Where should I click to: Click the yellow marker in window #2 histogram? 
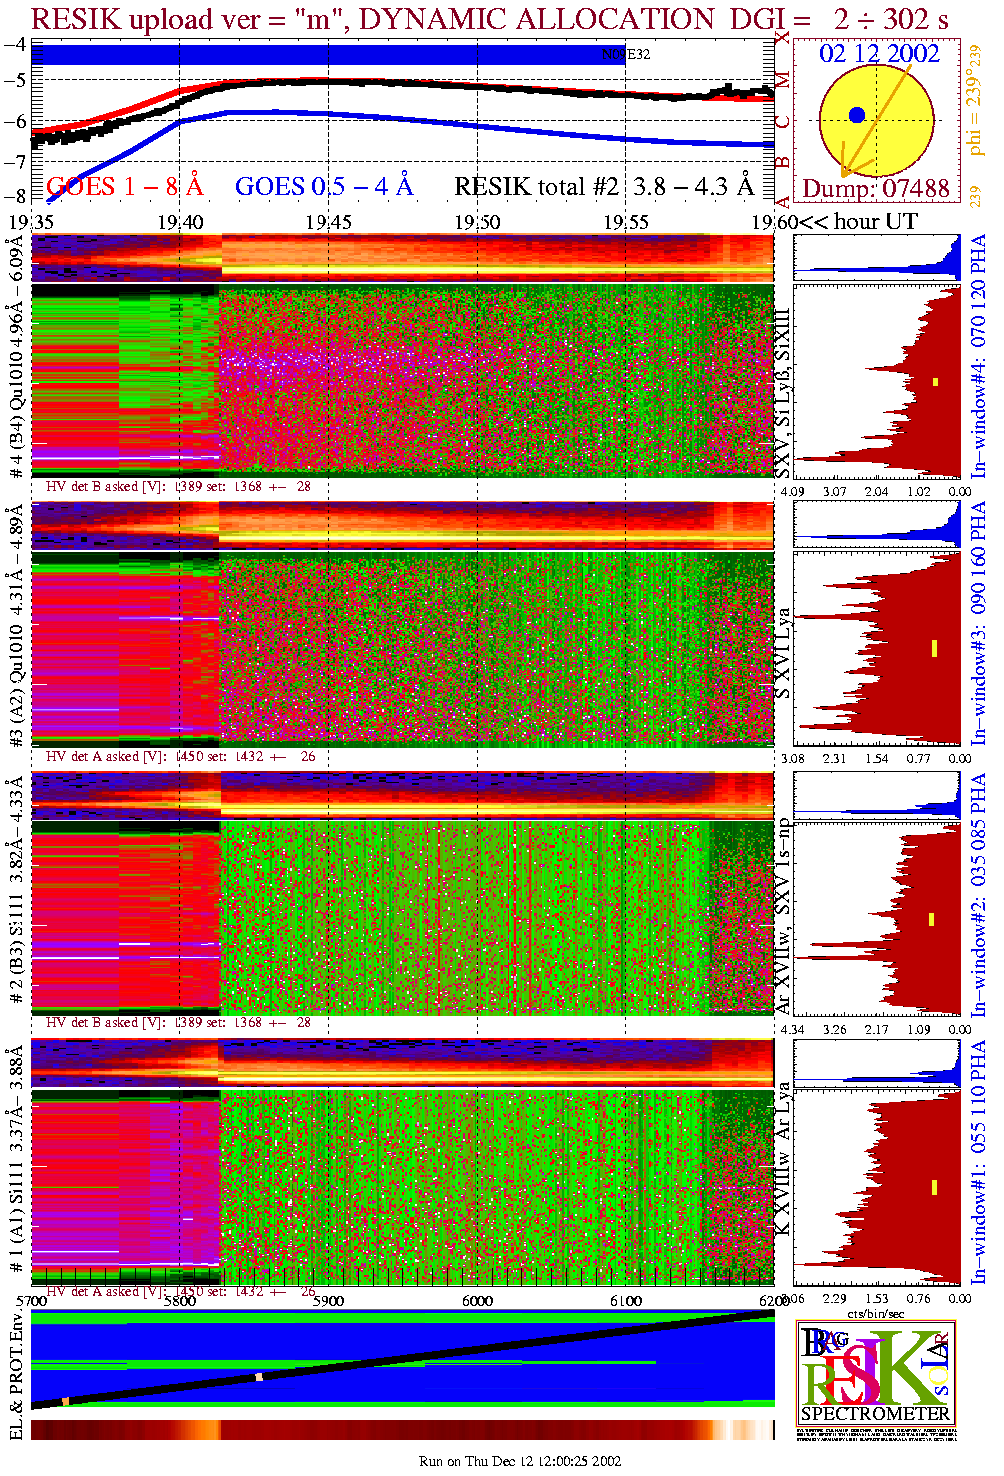click(x=931, y=919)
